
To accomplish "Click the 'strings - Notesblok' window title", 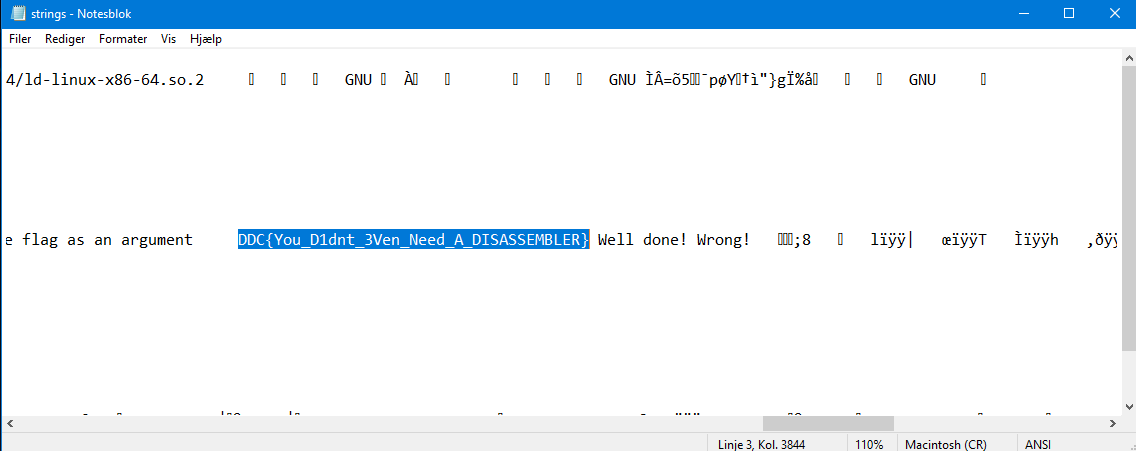I will 81,14.
